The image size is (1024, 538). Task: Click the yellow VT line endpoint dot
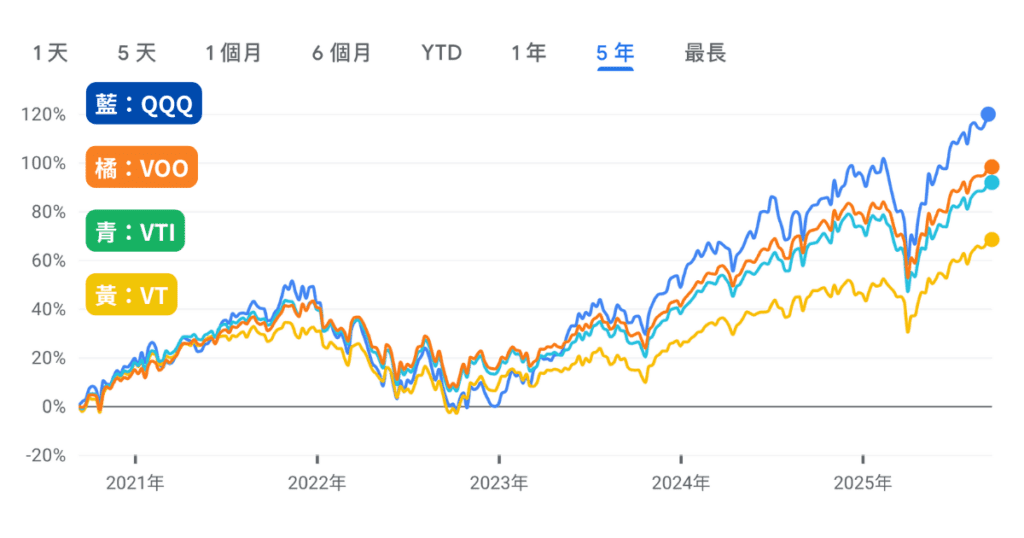click(x=991, y=239)
